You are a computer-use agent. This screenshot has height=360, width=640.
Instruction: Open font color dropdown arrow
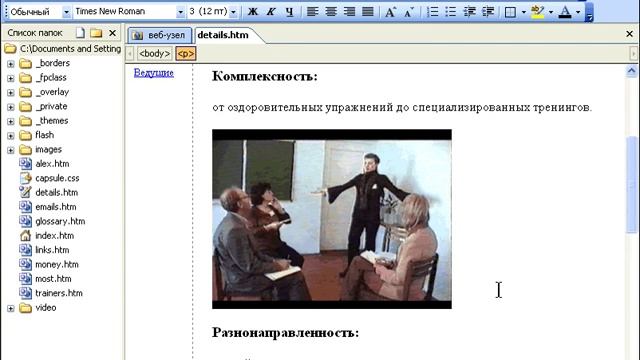[578, 12]
